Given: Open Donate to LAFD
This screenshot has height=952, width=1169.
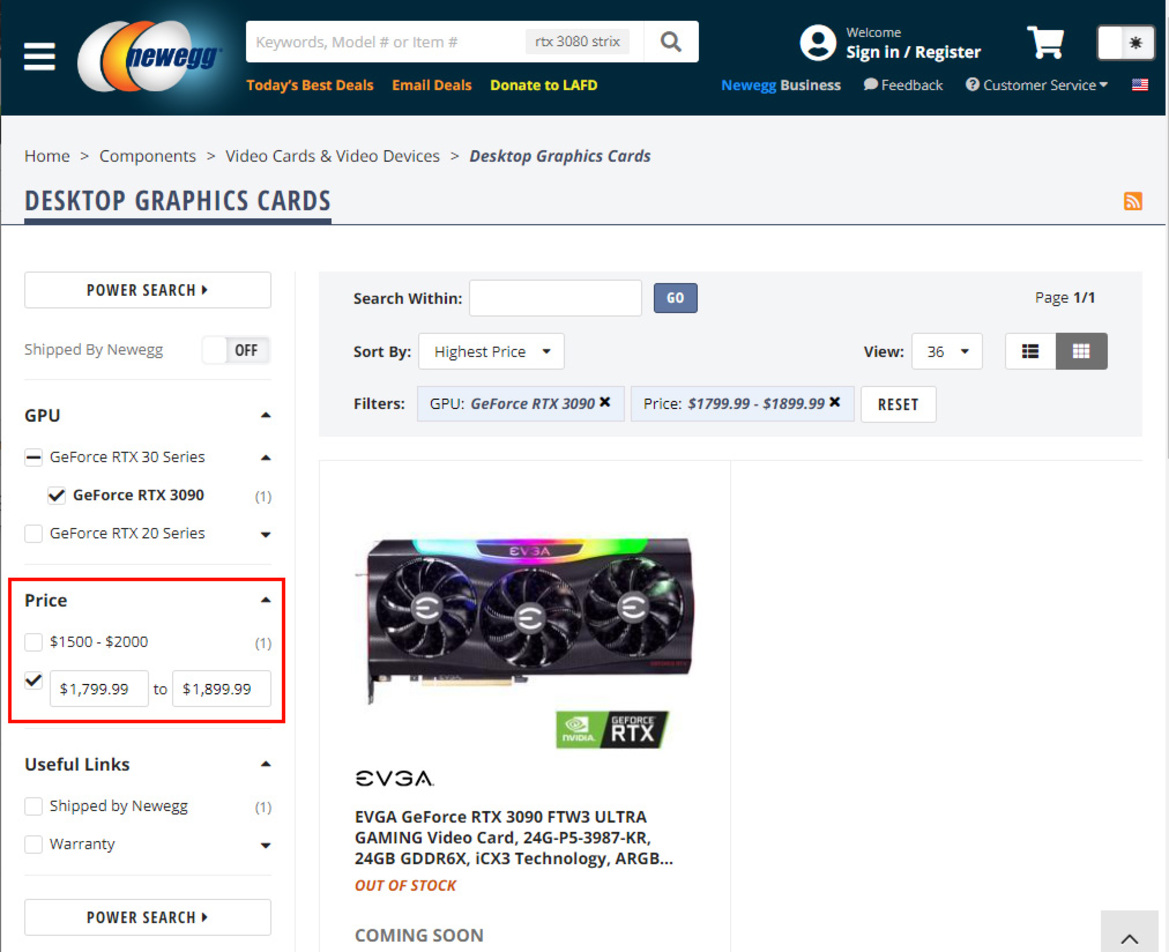Looking at the screenshot, I should 543,85.
